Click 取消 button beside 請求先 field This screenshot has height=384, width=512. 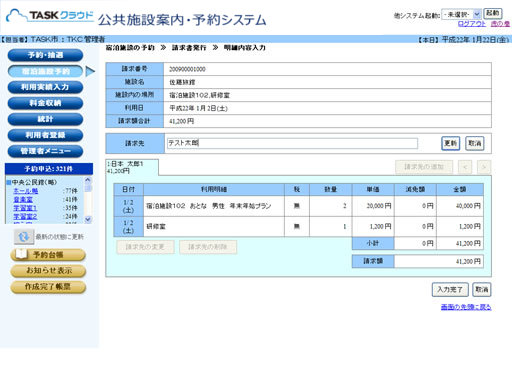click(475, 143)
